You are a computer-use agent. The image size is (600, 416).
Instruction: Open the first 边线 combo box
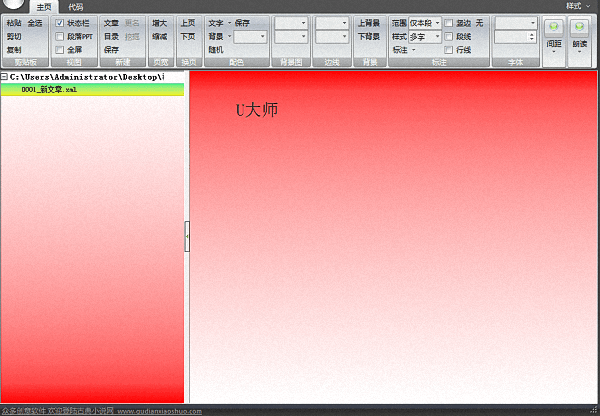pos(332,23)
